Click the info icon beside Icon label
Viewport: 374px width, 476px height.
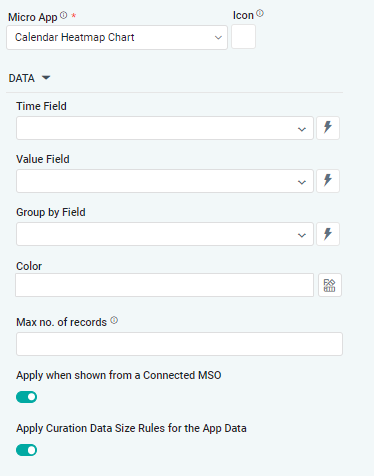(260, 13)
